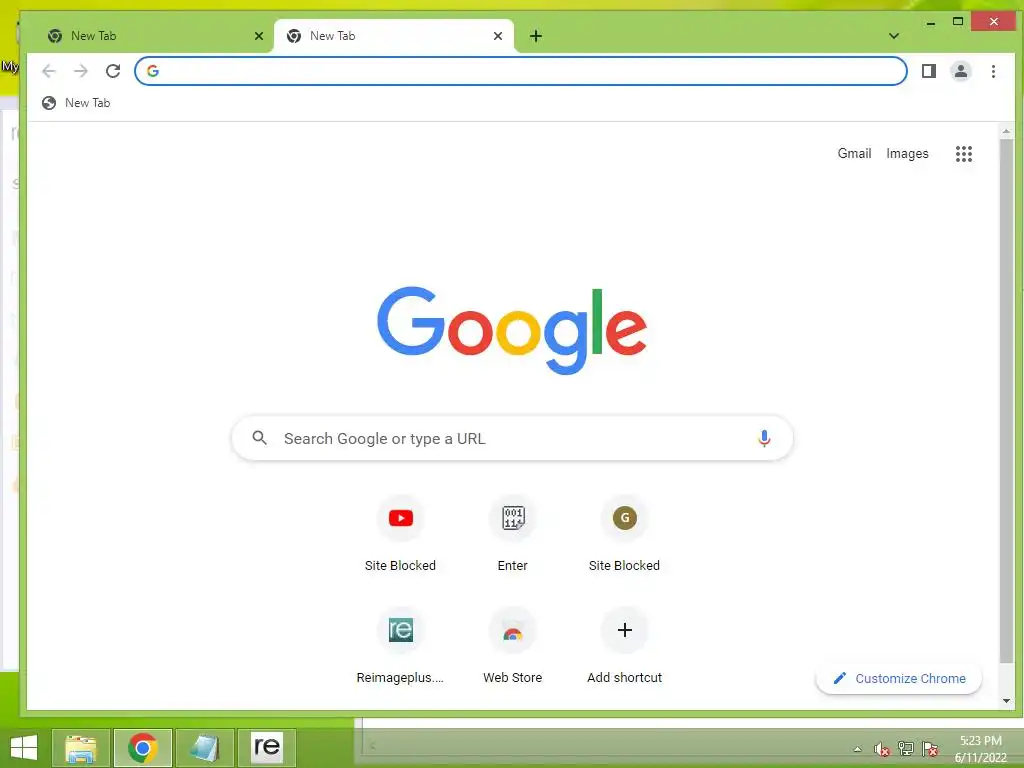Click the browser forward arrow

(81, 71)
